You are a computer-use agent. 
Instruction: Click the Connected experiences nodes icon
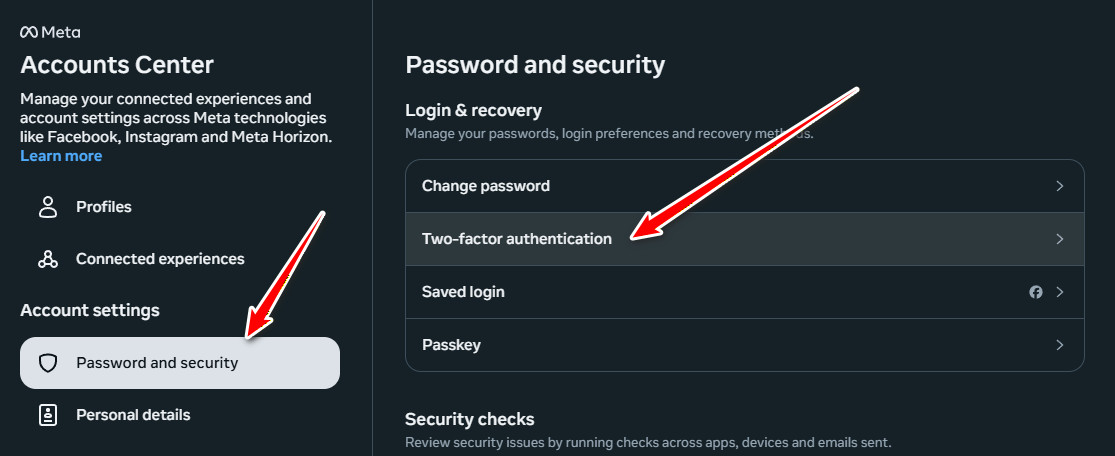click(47, 259)
